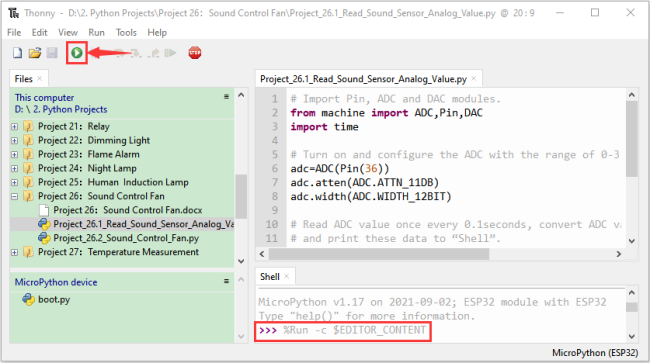
Task: Click editor horizontal scrollbar left arrow
Action: tap(262, 254)
